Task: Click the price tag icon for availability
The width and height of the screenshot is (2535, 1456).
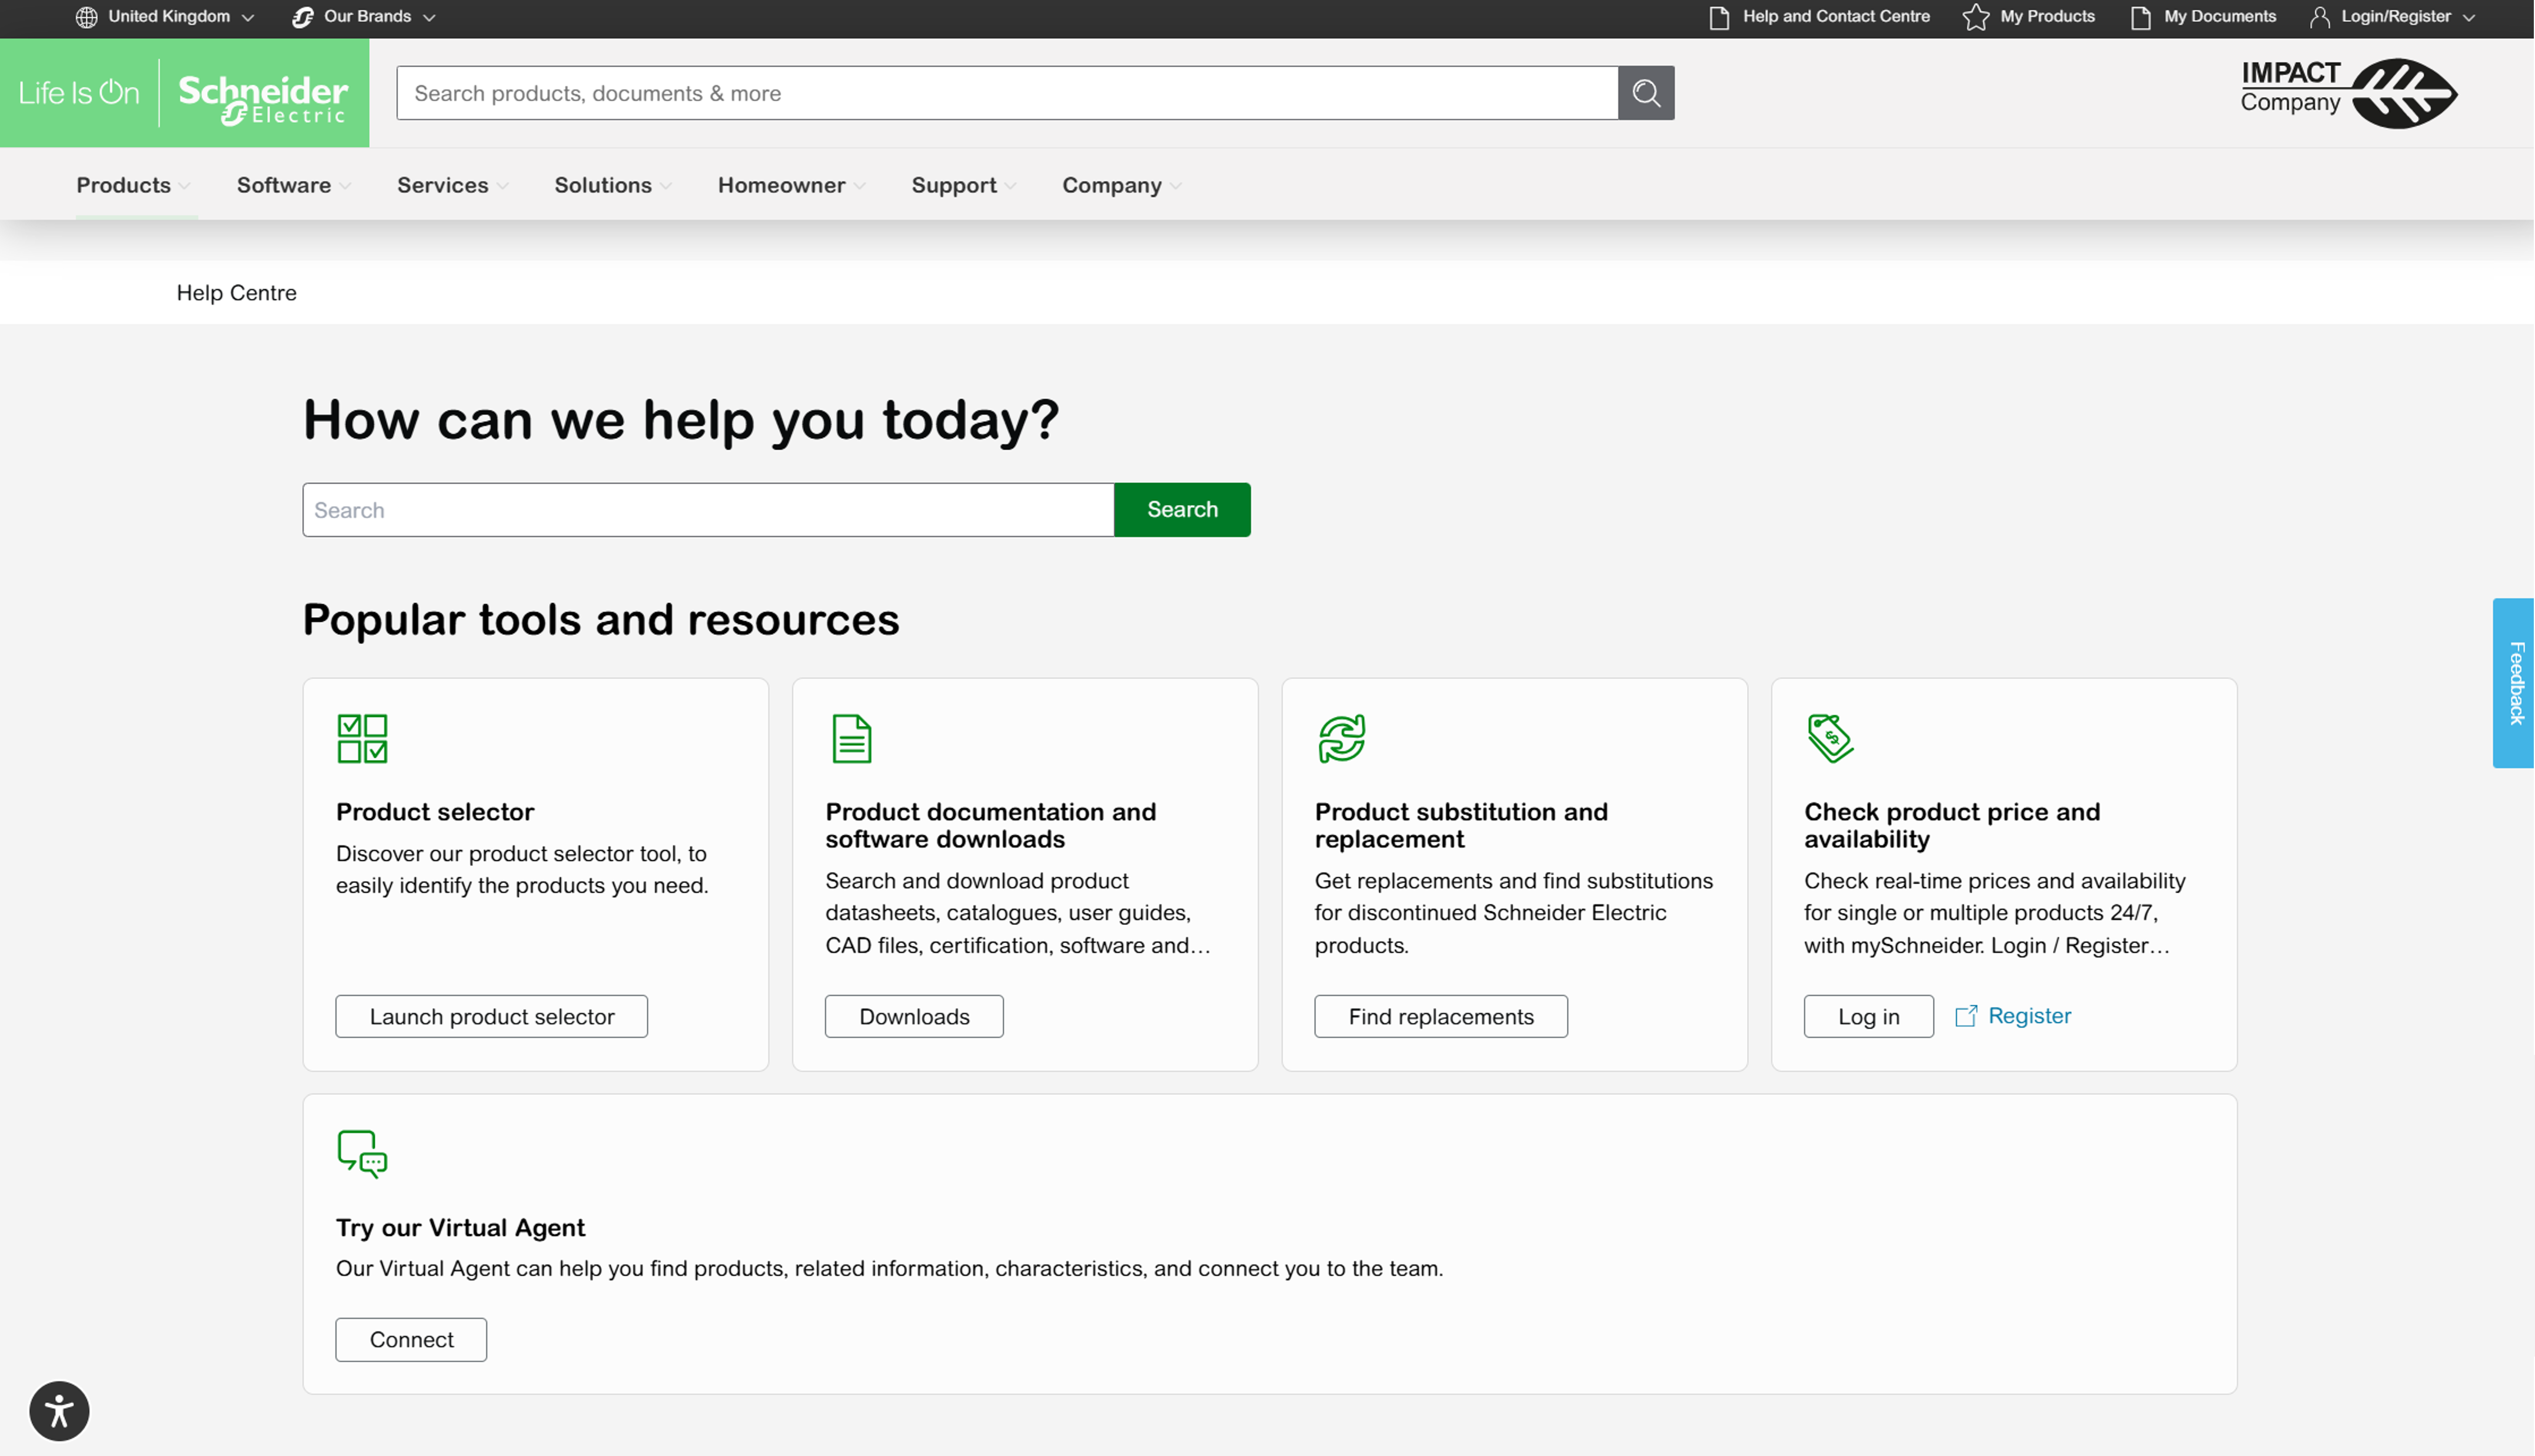Action: pyautogui.click(x=1831, y=738)
